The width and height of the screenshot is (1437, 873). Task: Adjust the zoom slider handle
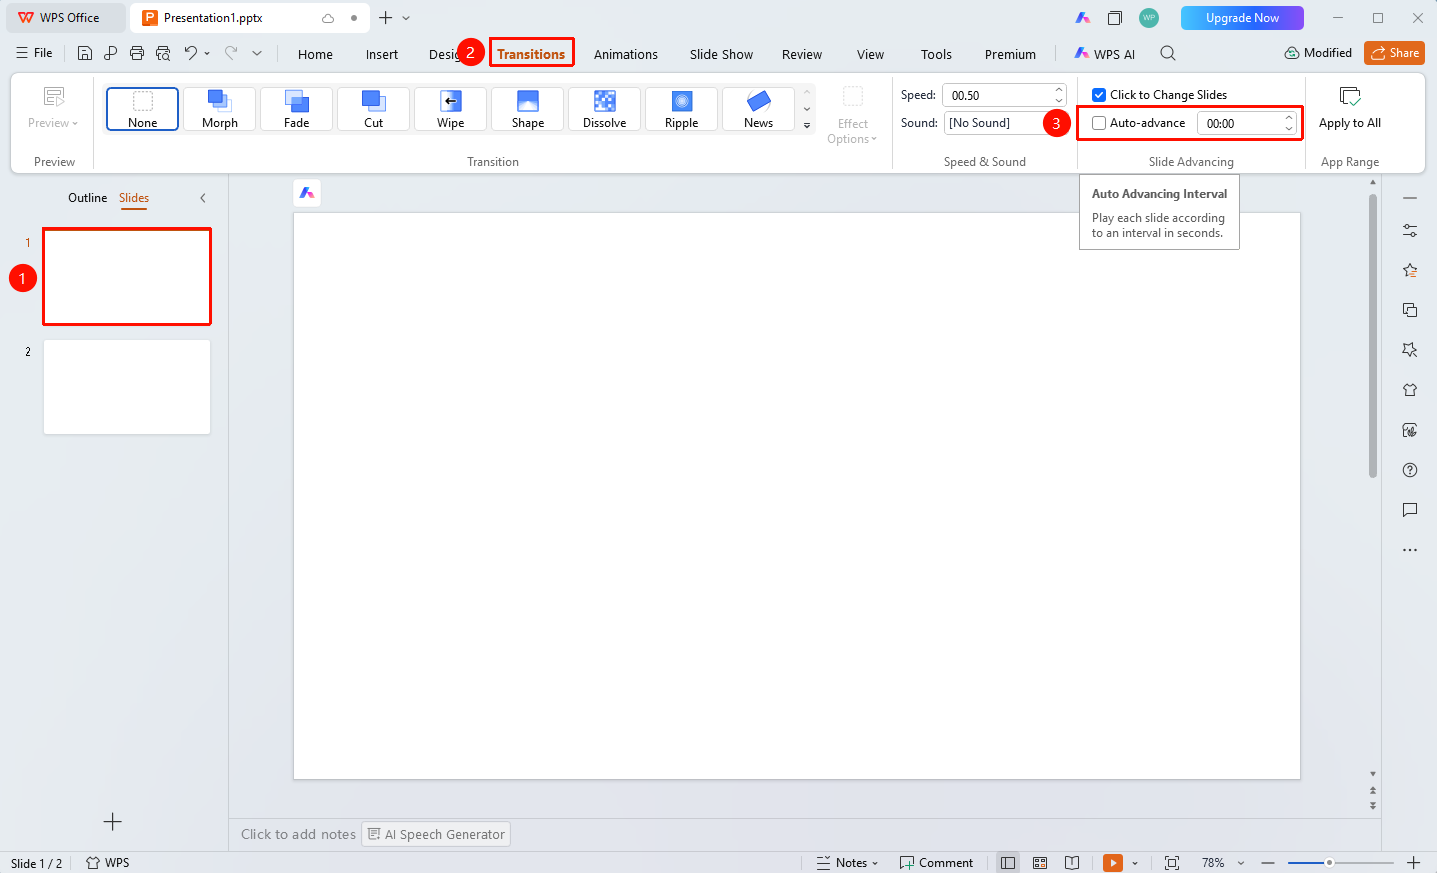(1329, 863)
